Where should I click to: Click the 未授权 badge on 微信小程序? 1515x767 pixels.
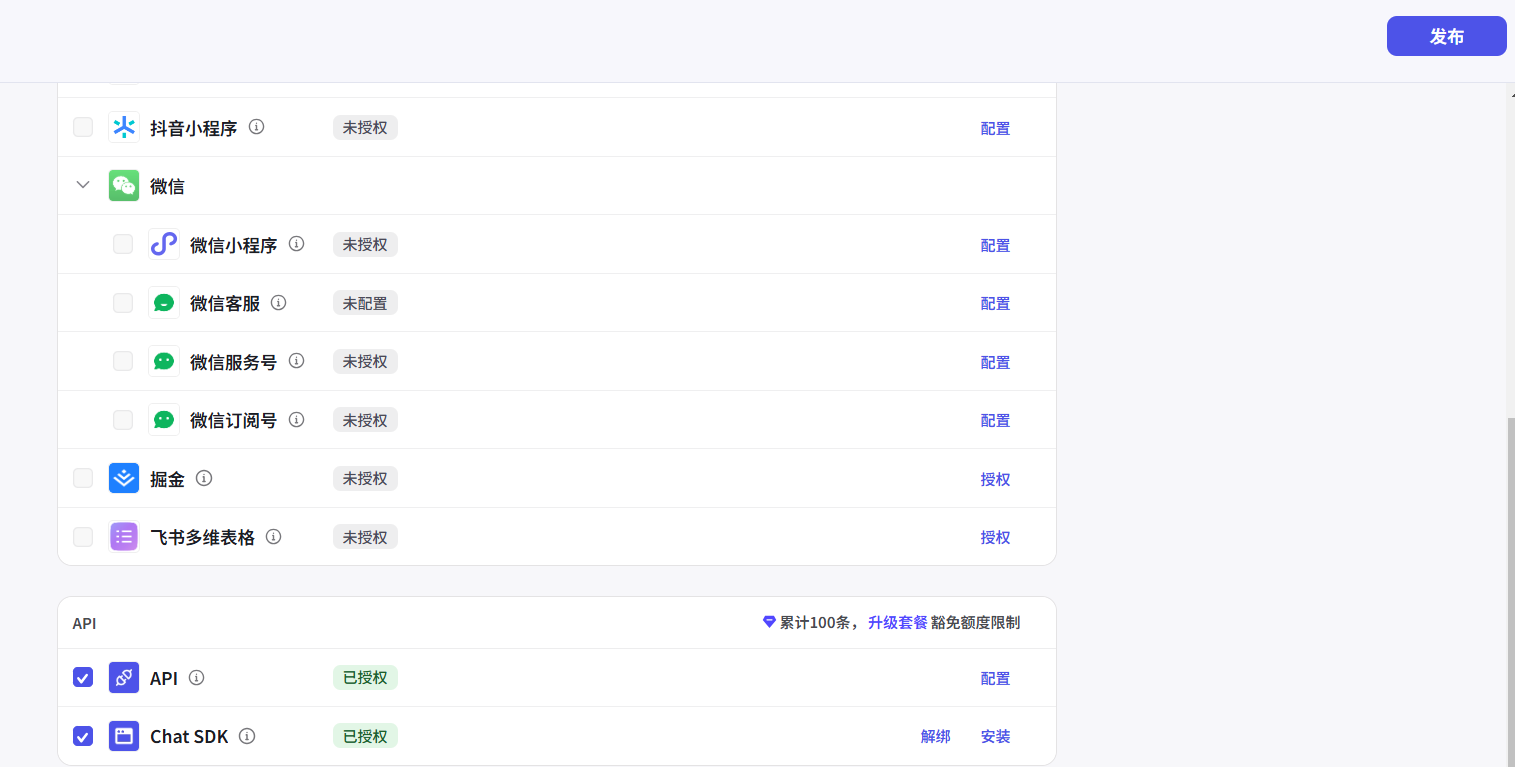point(365,244)
